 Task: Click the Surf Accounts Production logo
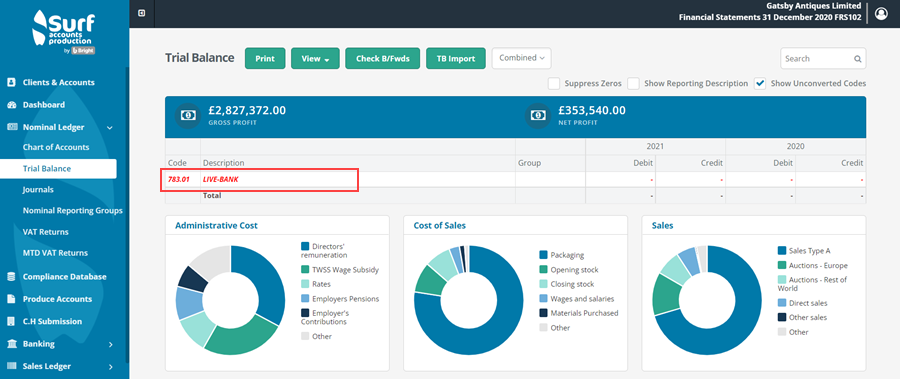click(x=64, y=33)
